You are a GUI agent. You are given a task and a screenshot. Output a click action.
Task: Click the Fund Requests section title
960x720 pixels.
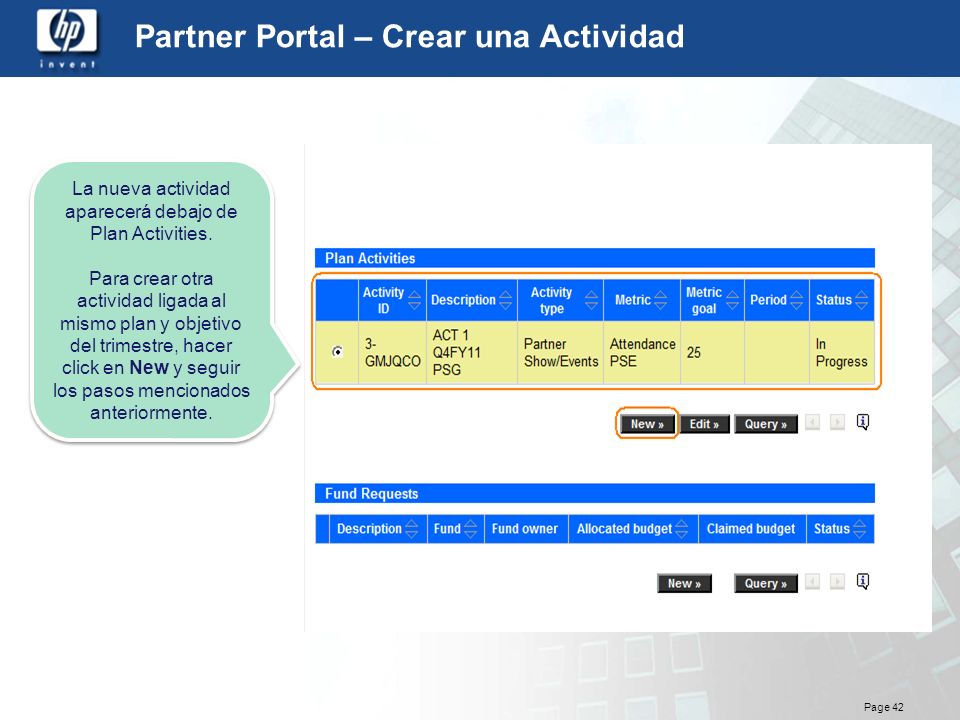[372, 493]
